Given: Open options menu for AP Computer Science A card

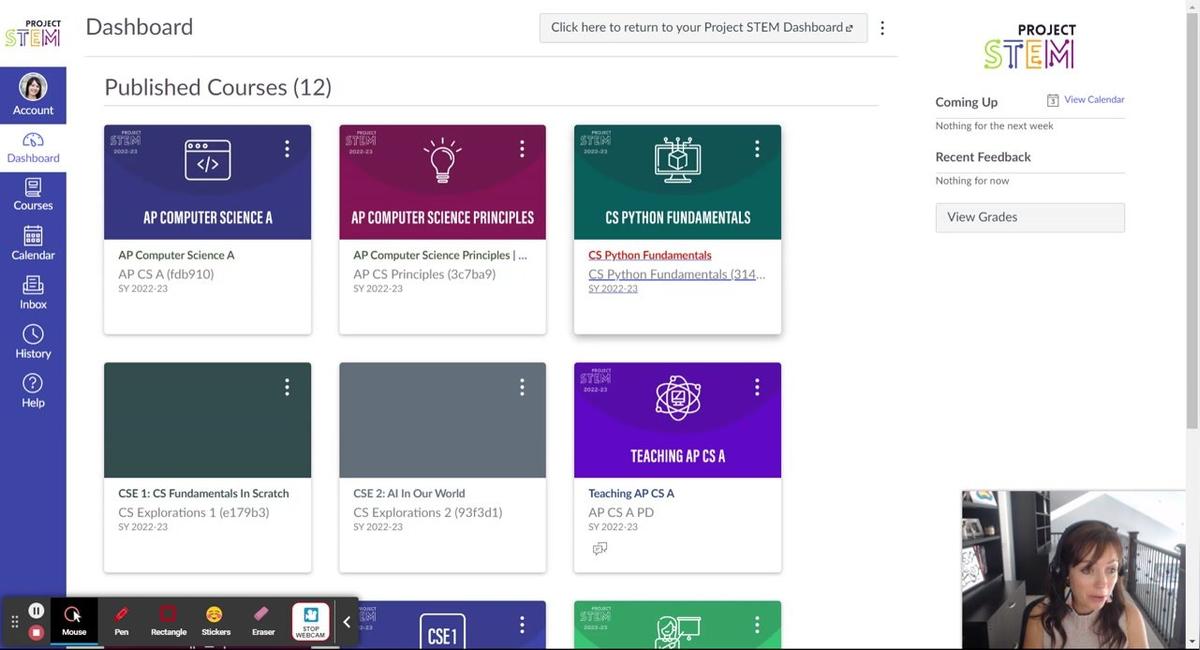Looking at the screenshot, I should pos(287,149).
